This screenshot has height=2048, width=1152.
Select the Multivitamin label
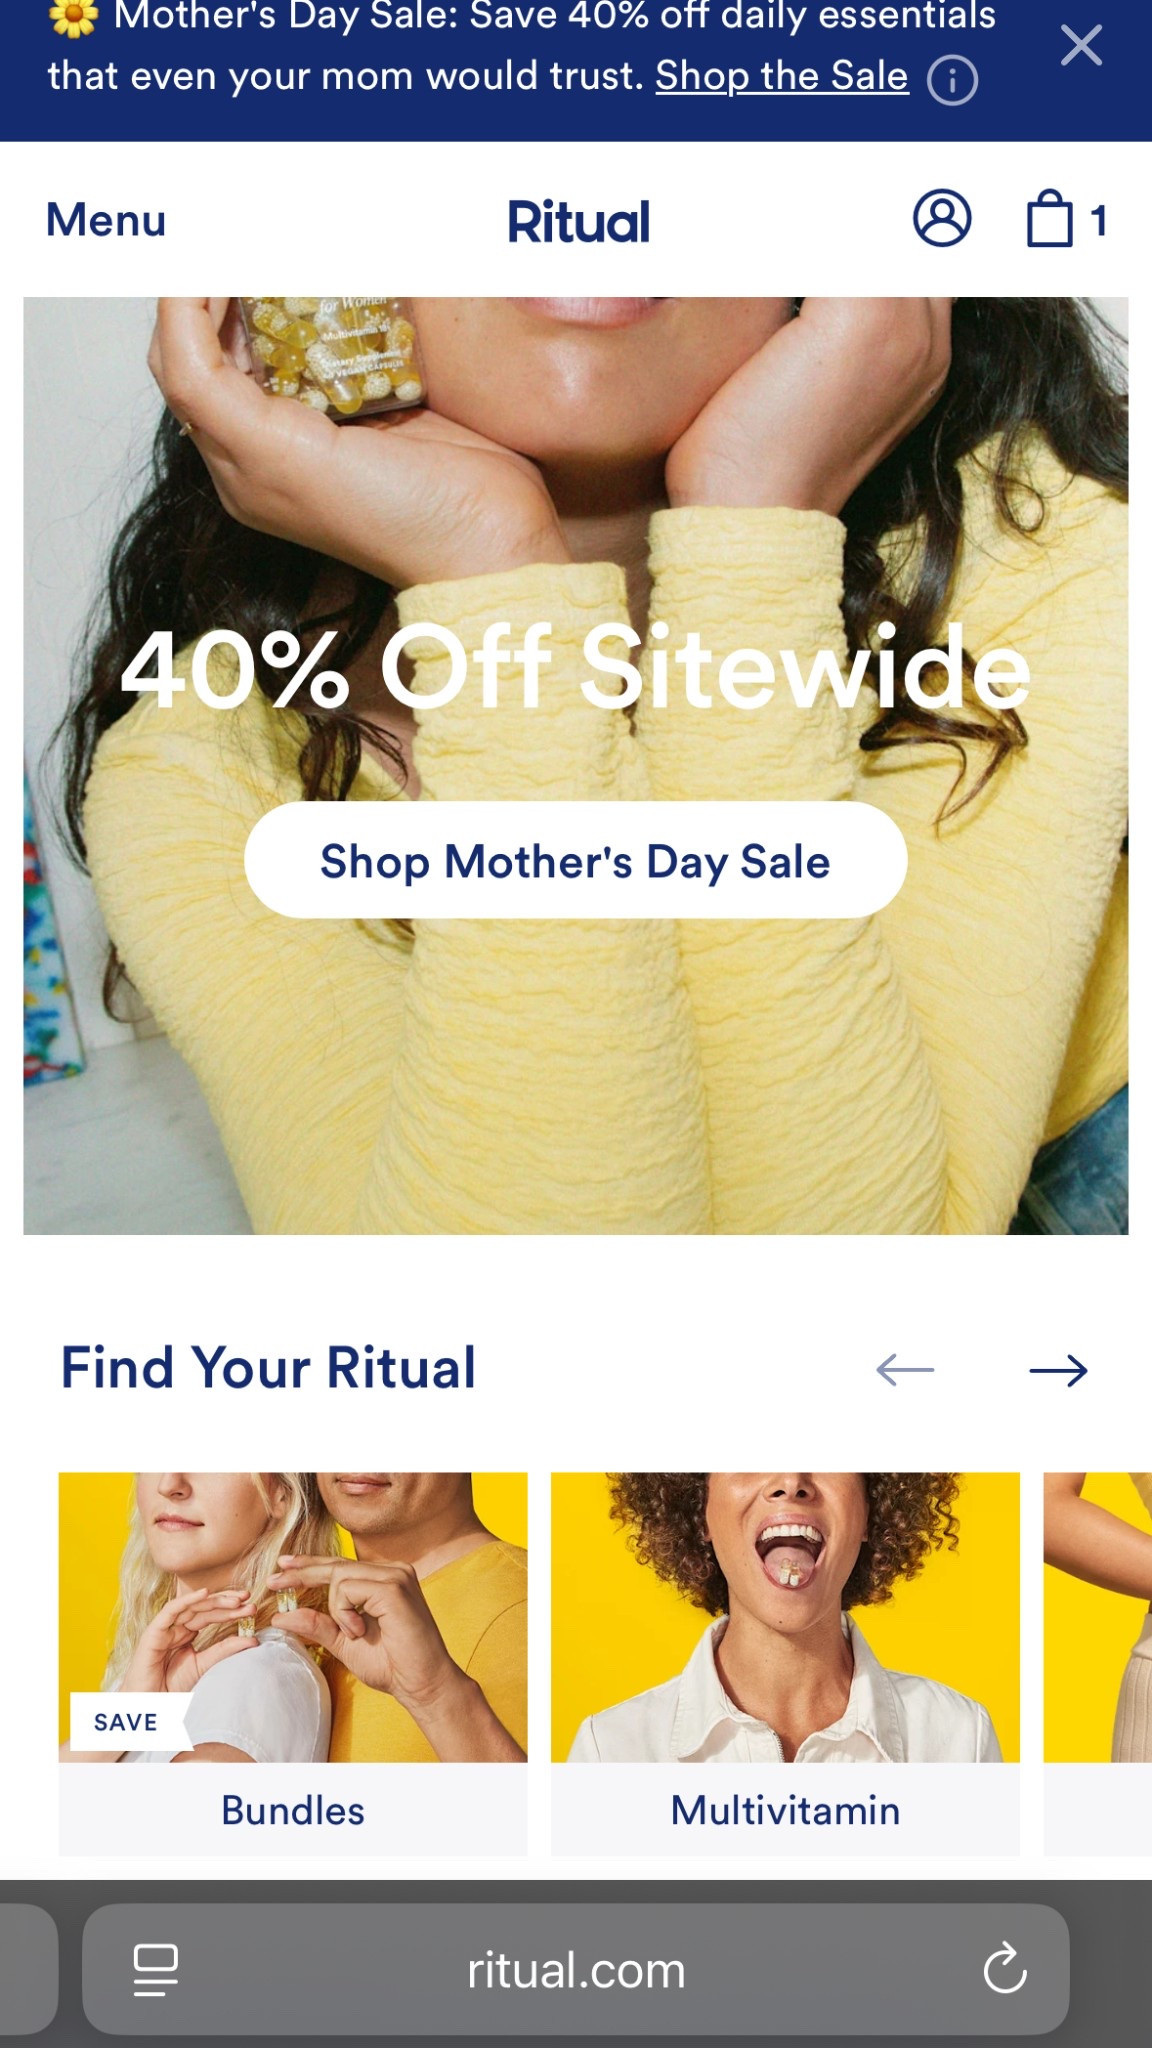(x=785, y=1810)
